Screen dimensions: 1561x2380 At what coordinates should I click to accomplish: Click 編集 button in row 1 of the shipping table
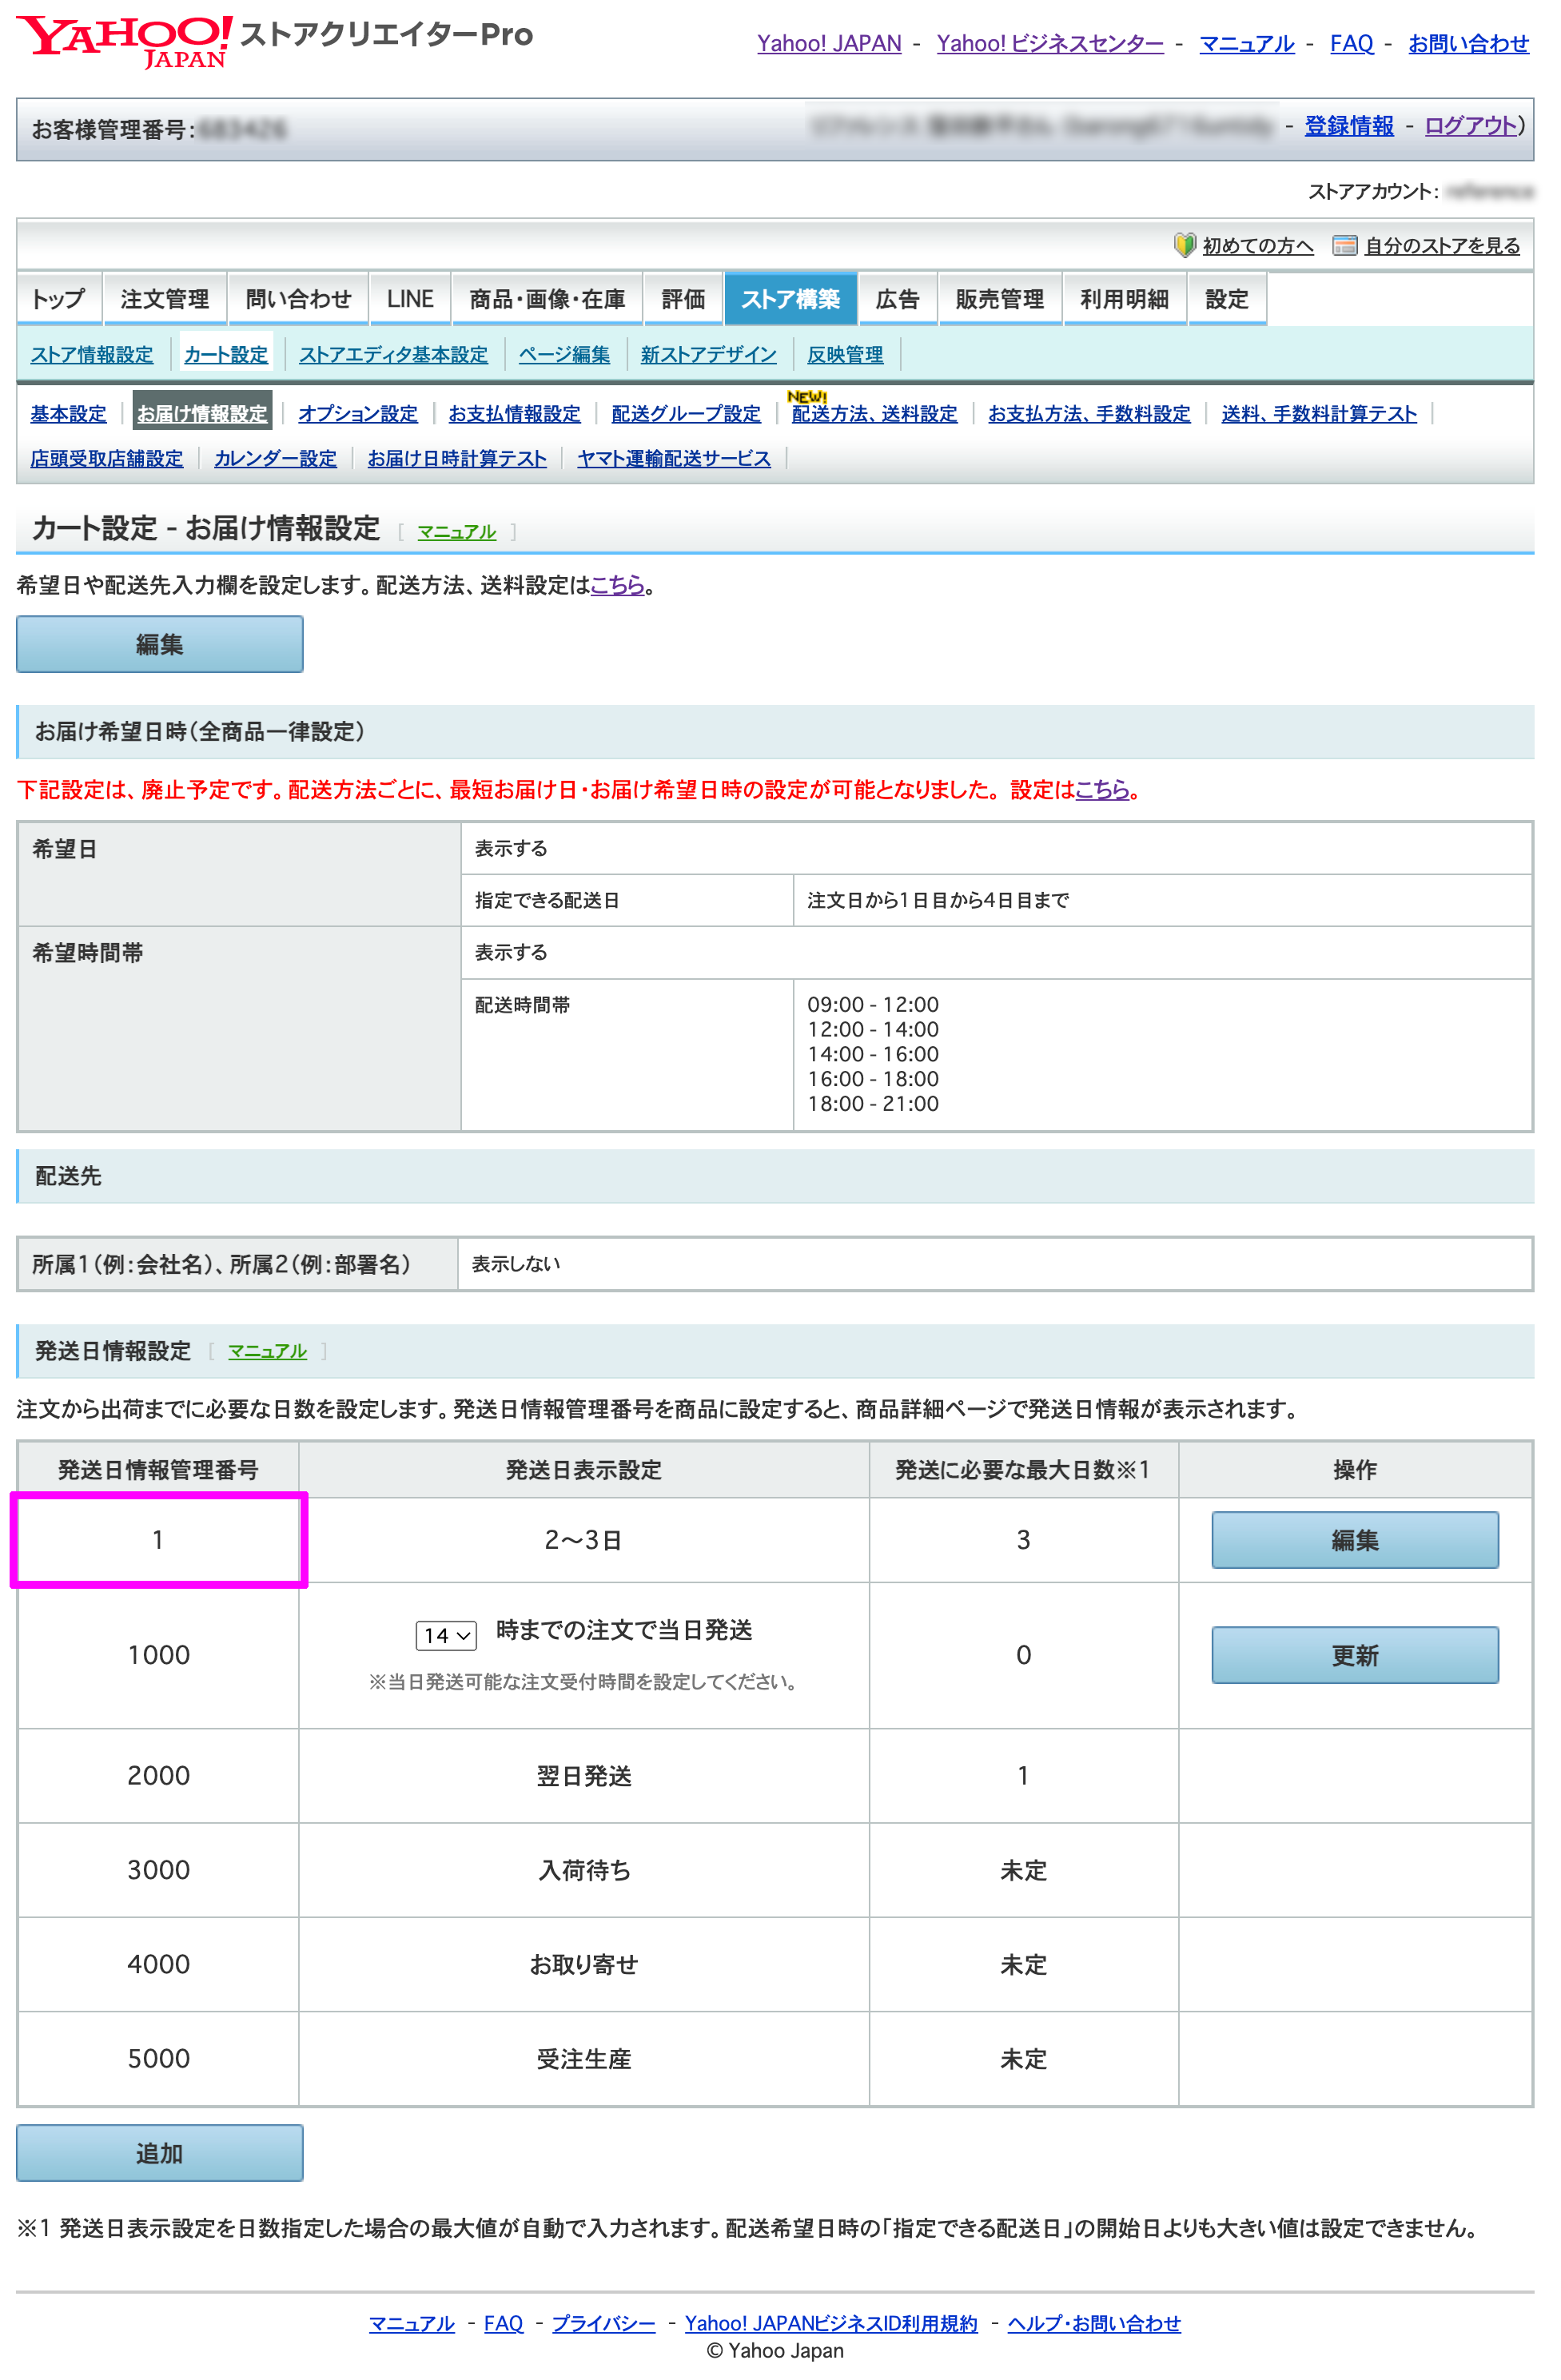click(1355, 1540)
